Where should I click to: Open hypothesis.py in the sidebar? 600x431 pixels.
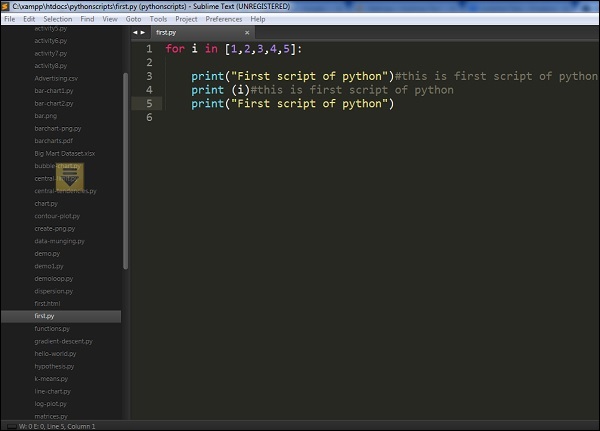54,366
